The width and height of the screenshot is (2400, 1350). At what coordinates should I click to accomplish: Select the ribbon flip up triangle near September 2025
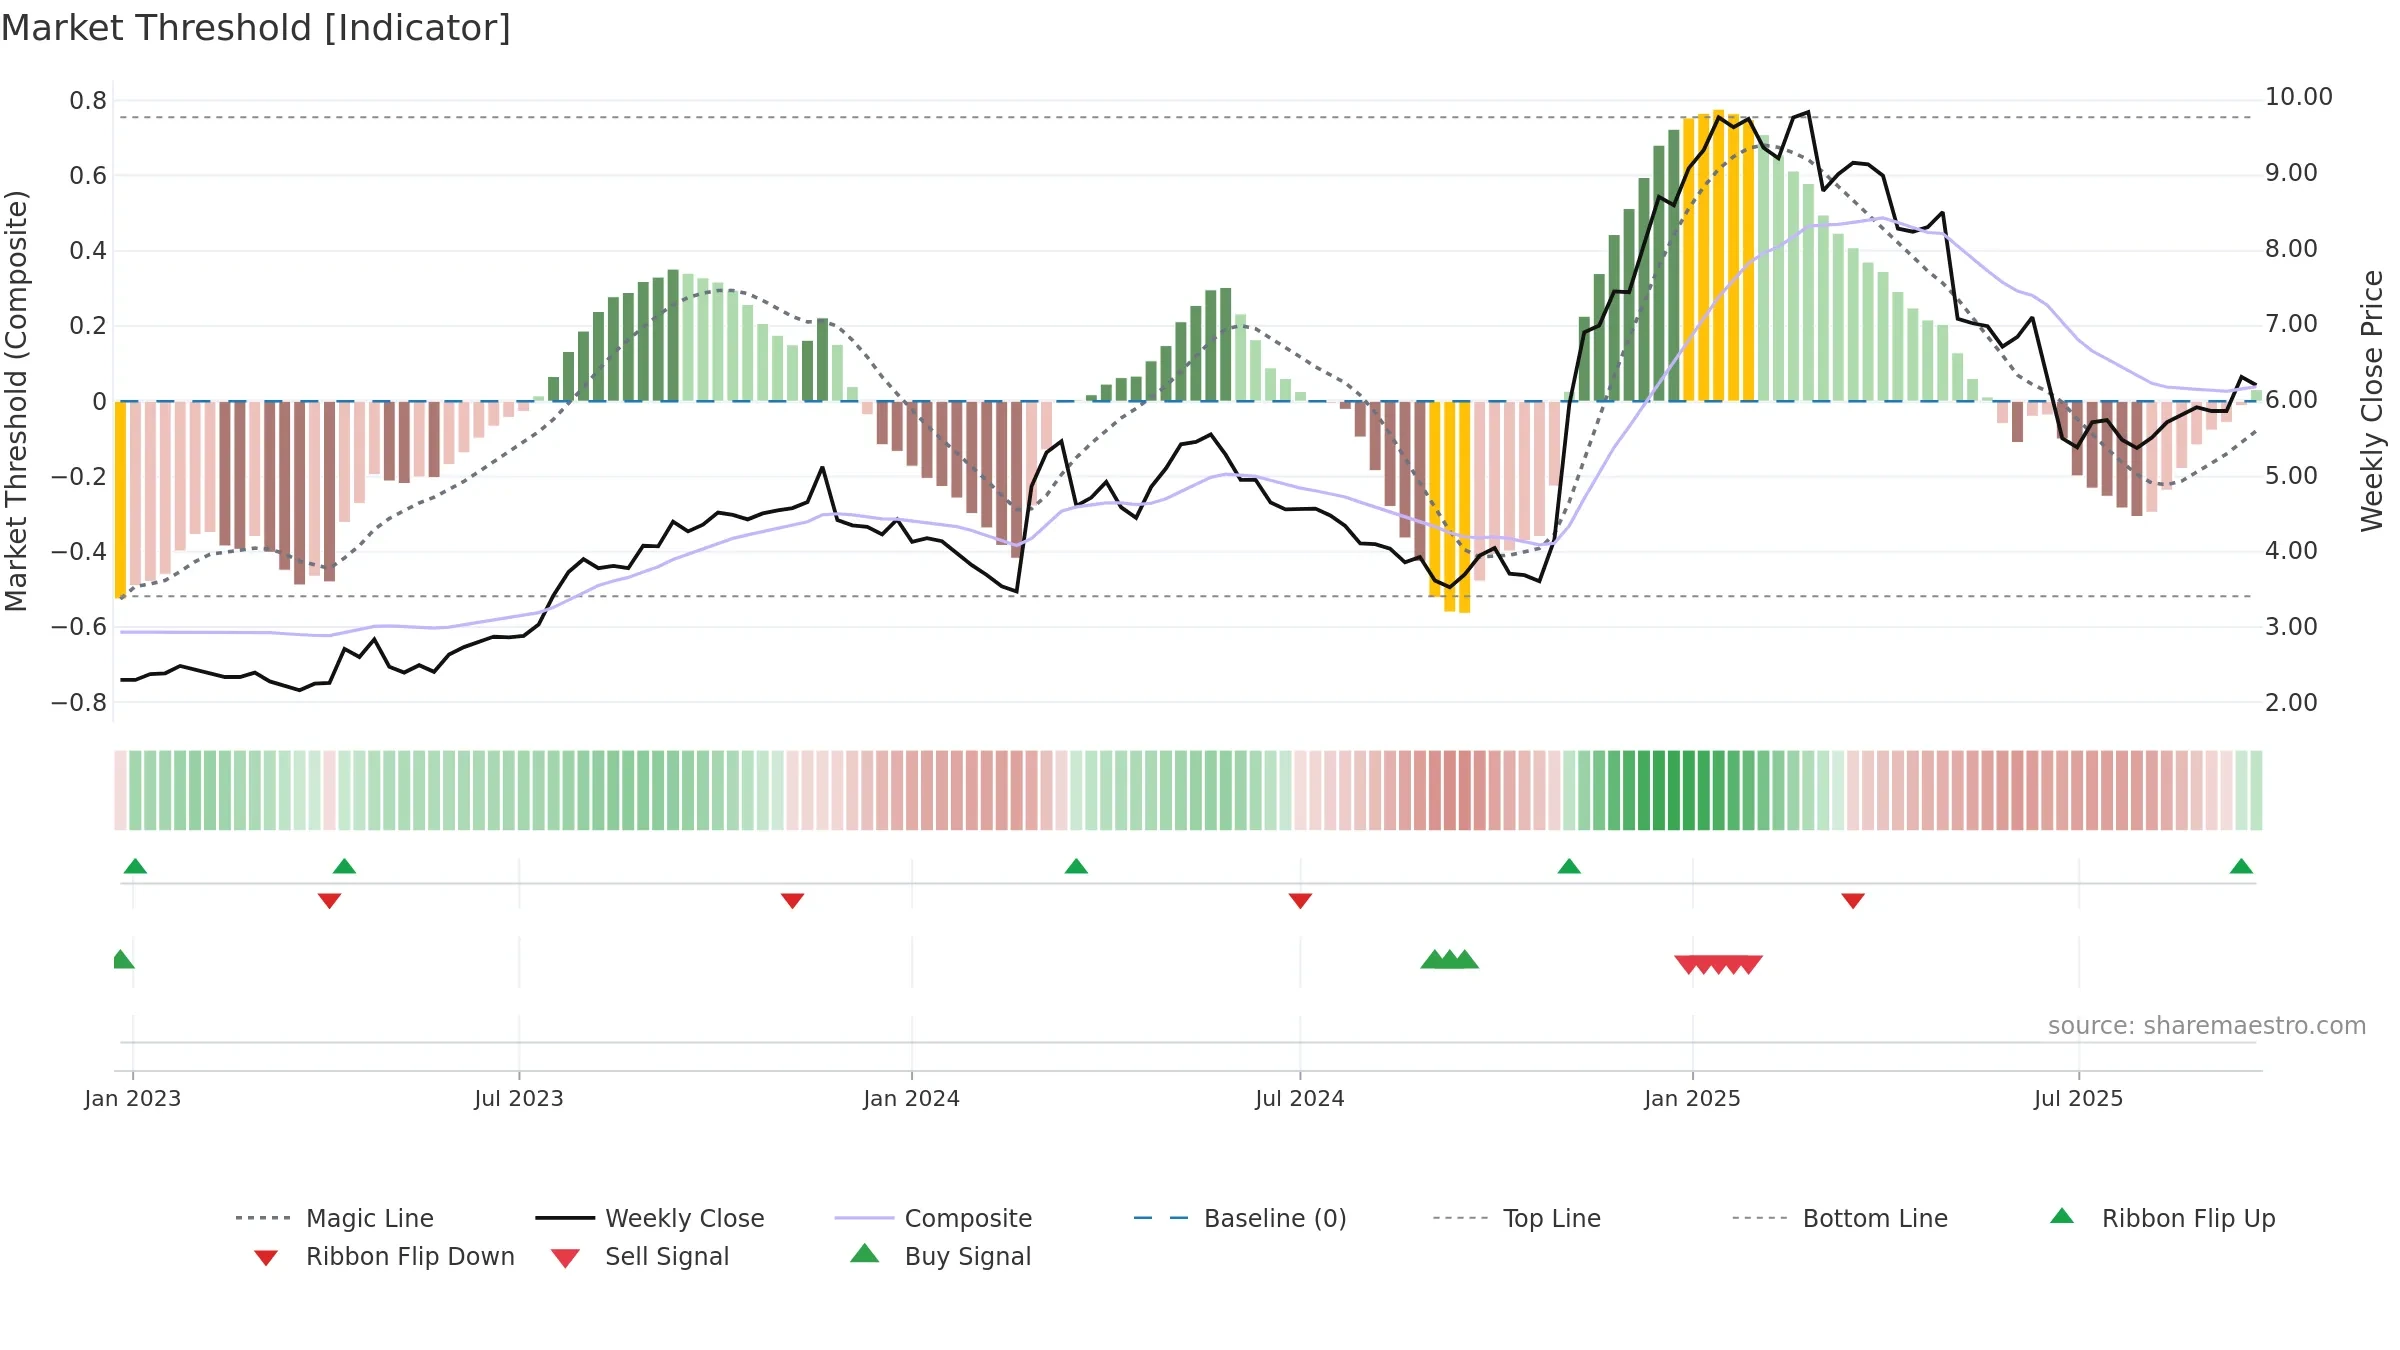coord(2241,866)
